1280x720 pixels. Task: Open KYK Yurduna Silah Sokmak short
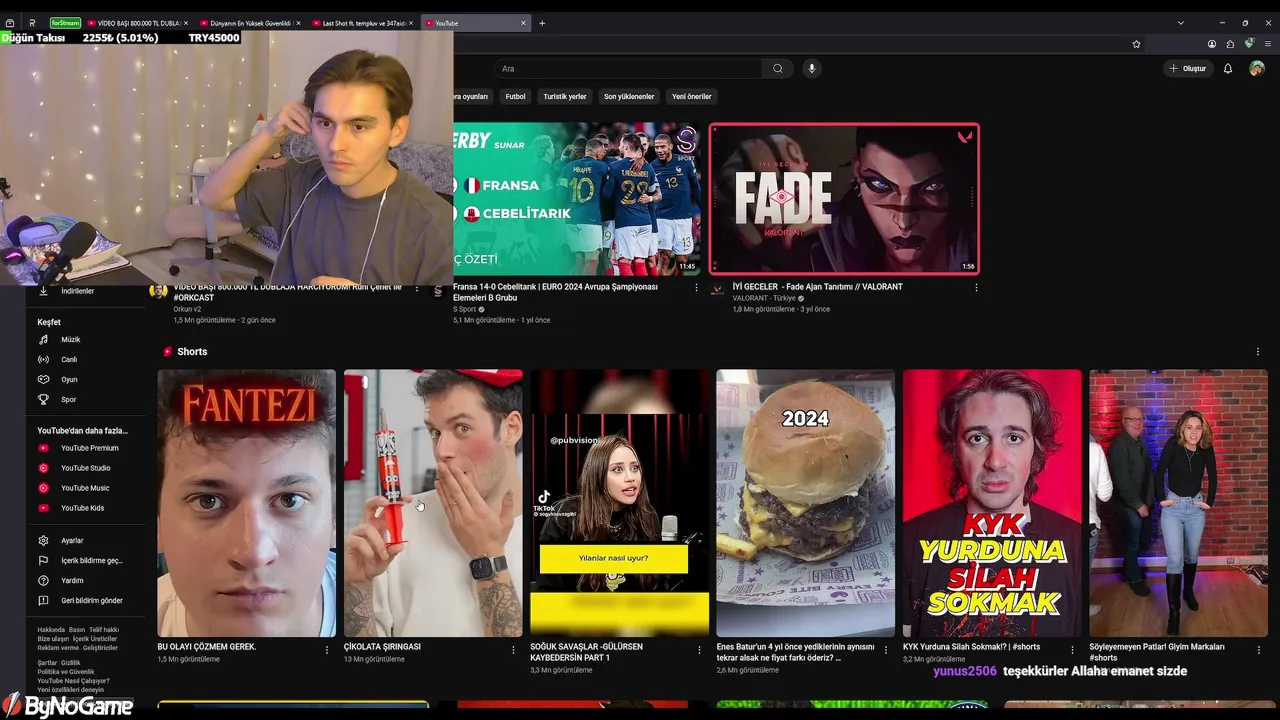992,503
